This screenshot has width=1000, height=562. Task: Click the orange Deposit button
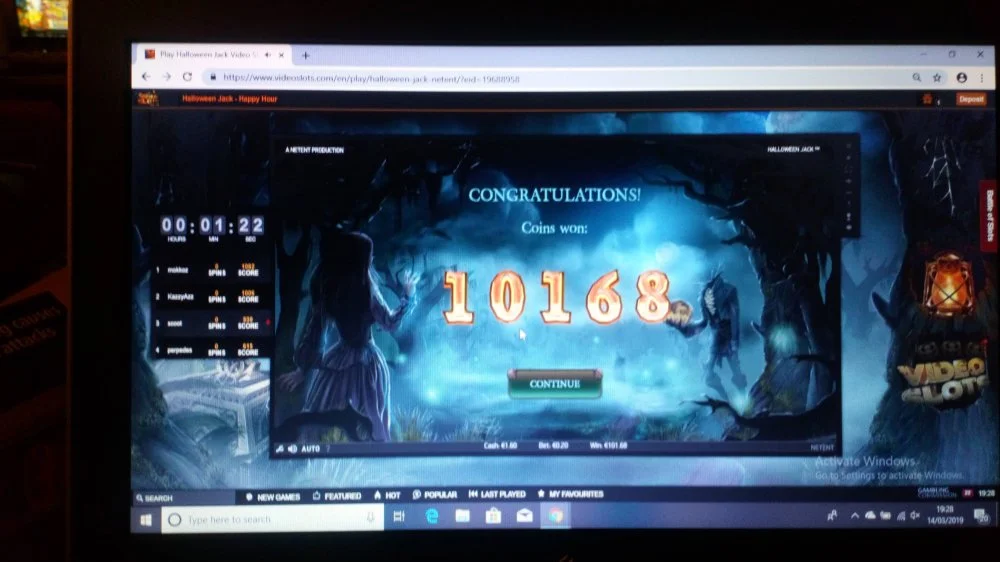coord(971,99)
